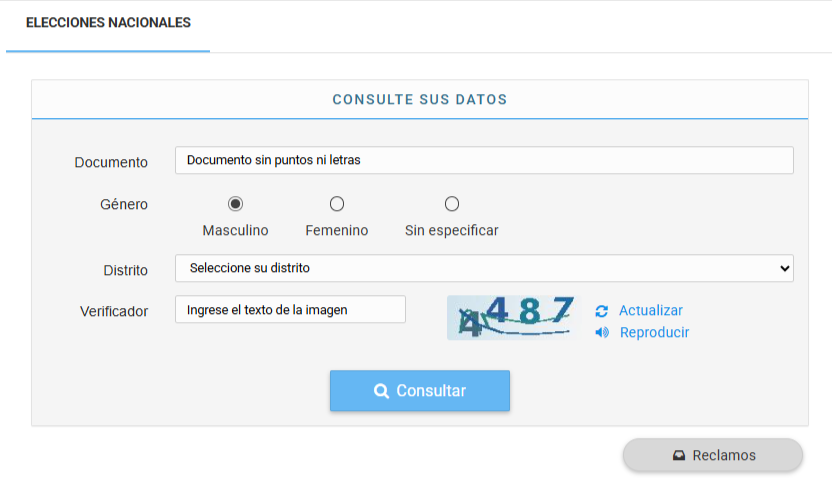Select the Masculino radio button
This screenshot has height=501, width=832.
click(235, 204)
